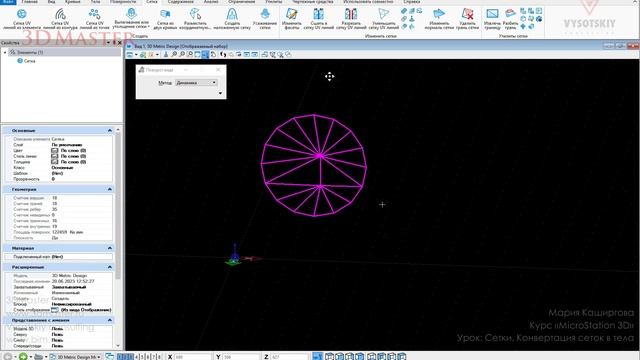640x360 pixels.
Task: Switch to the Тела ribbon tab
Action: 95,2
